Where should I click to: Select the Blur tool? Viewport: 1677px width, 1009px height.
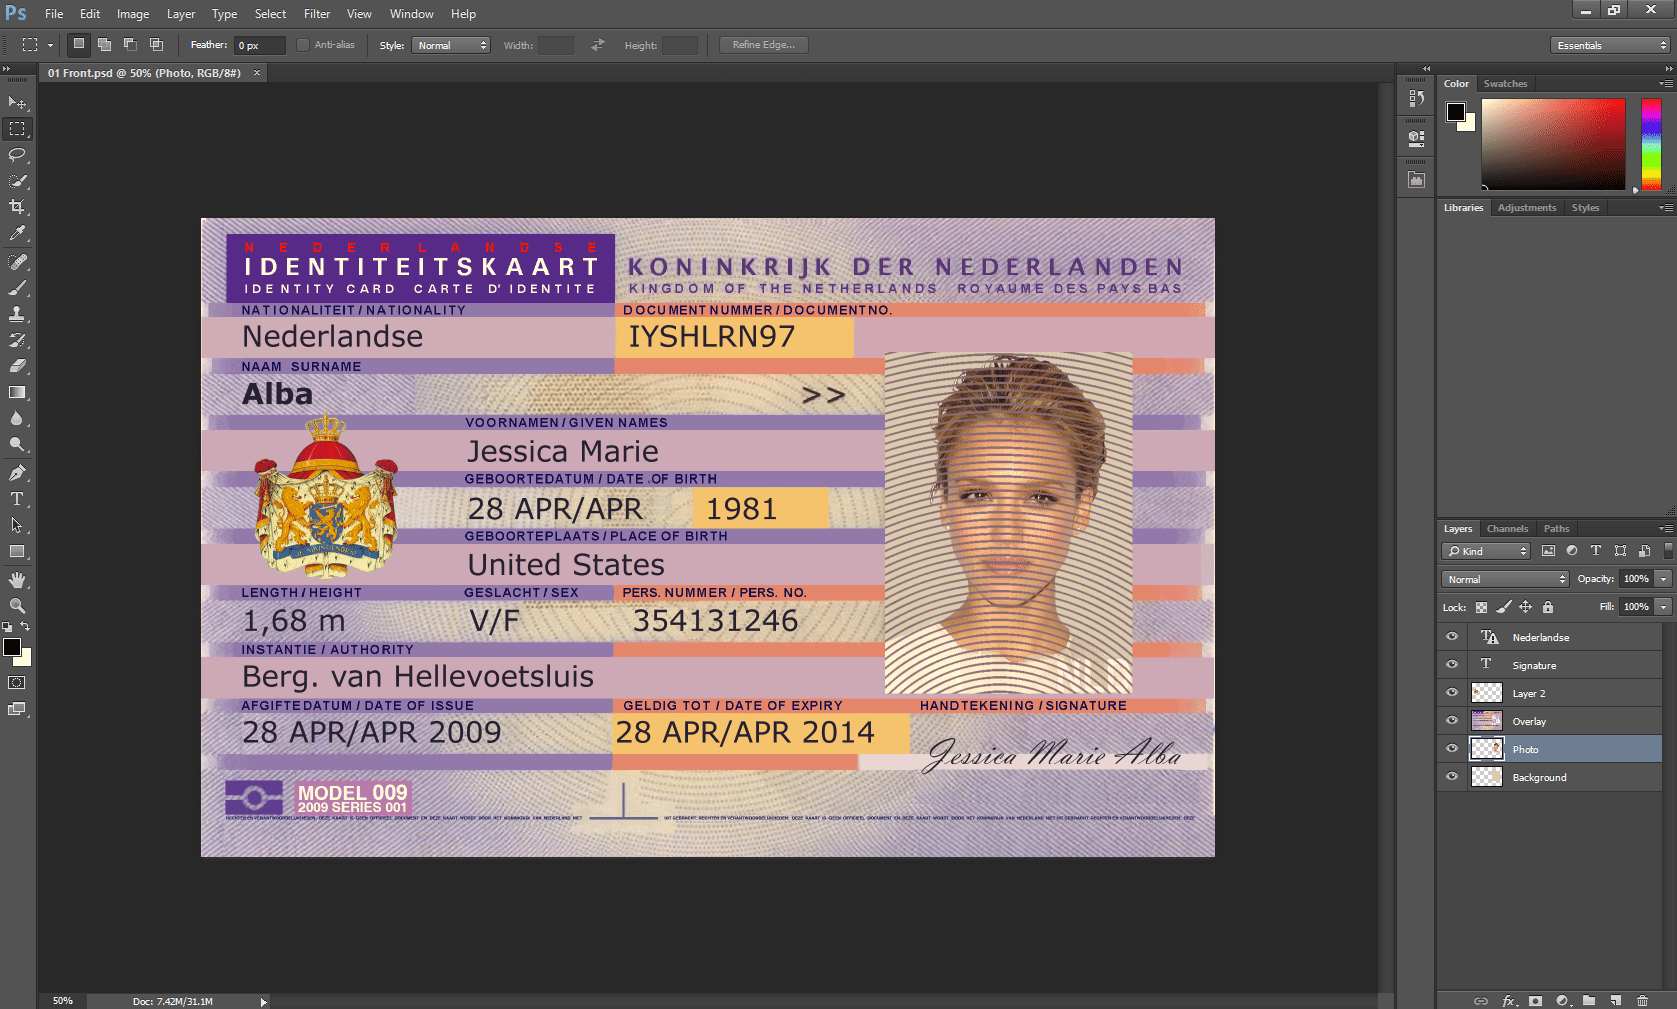click(17, 418)
